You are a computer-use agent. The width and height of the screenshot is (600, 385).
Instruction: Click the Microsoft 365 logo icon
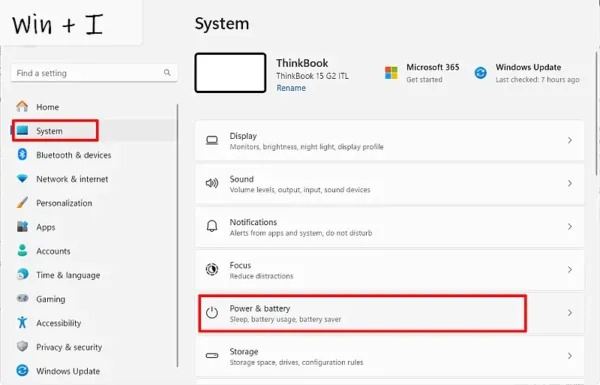click(x=391, y=73)
